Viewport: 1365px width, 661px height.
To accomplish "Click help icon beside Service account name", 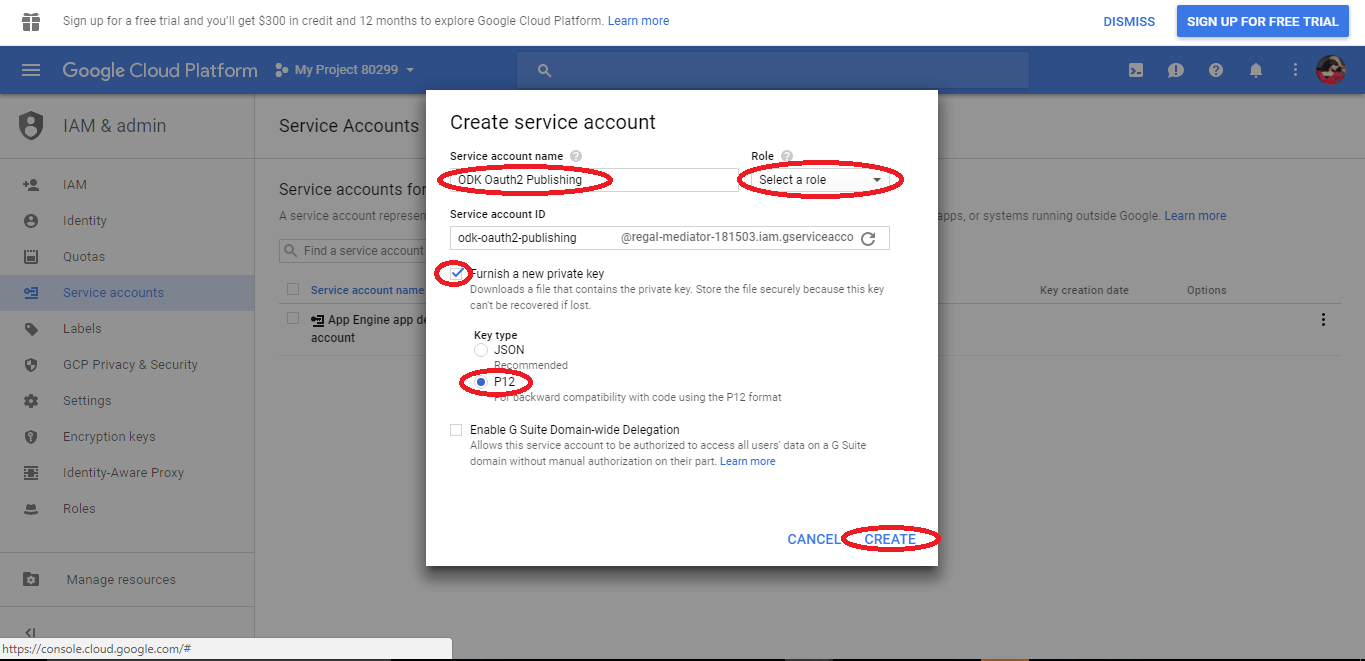I will click(x=576, y=156).
